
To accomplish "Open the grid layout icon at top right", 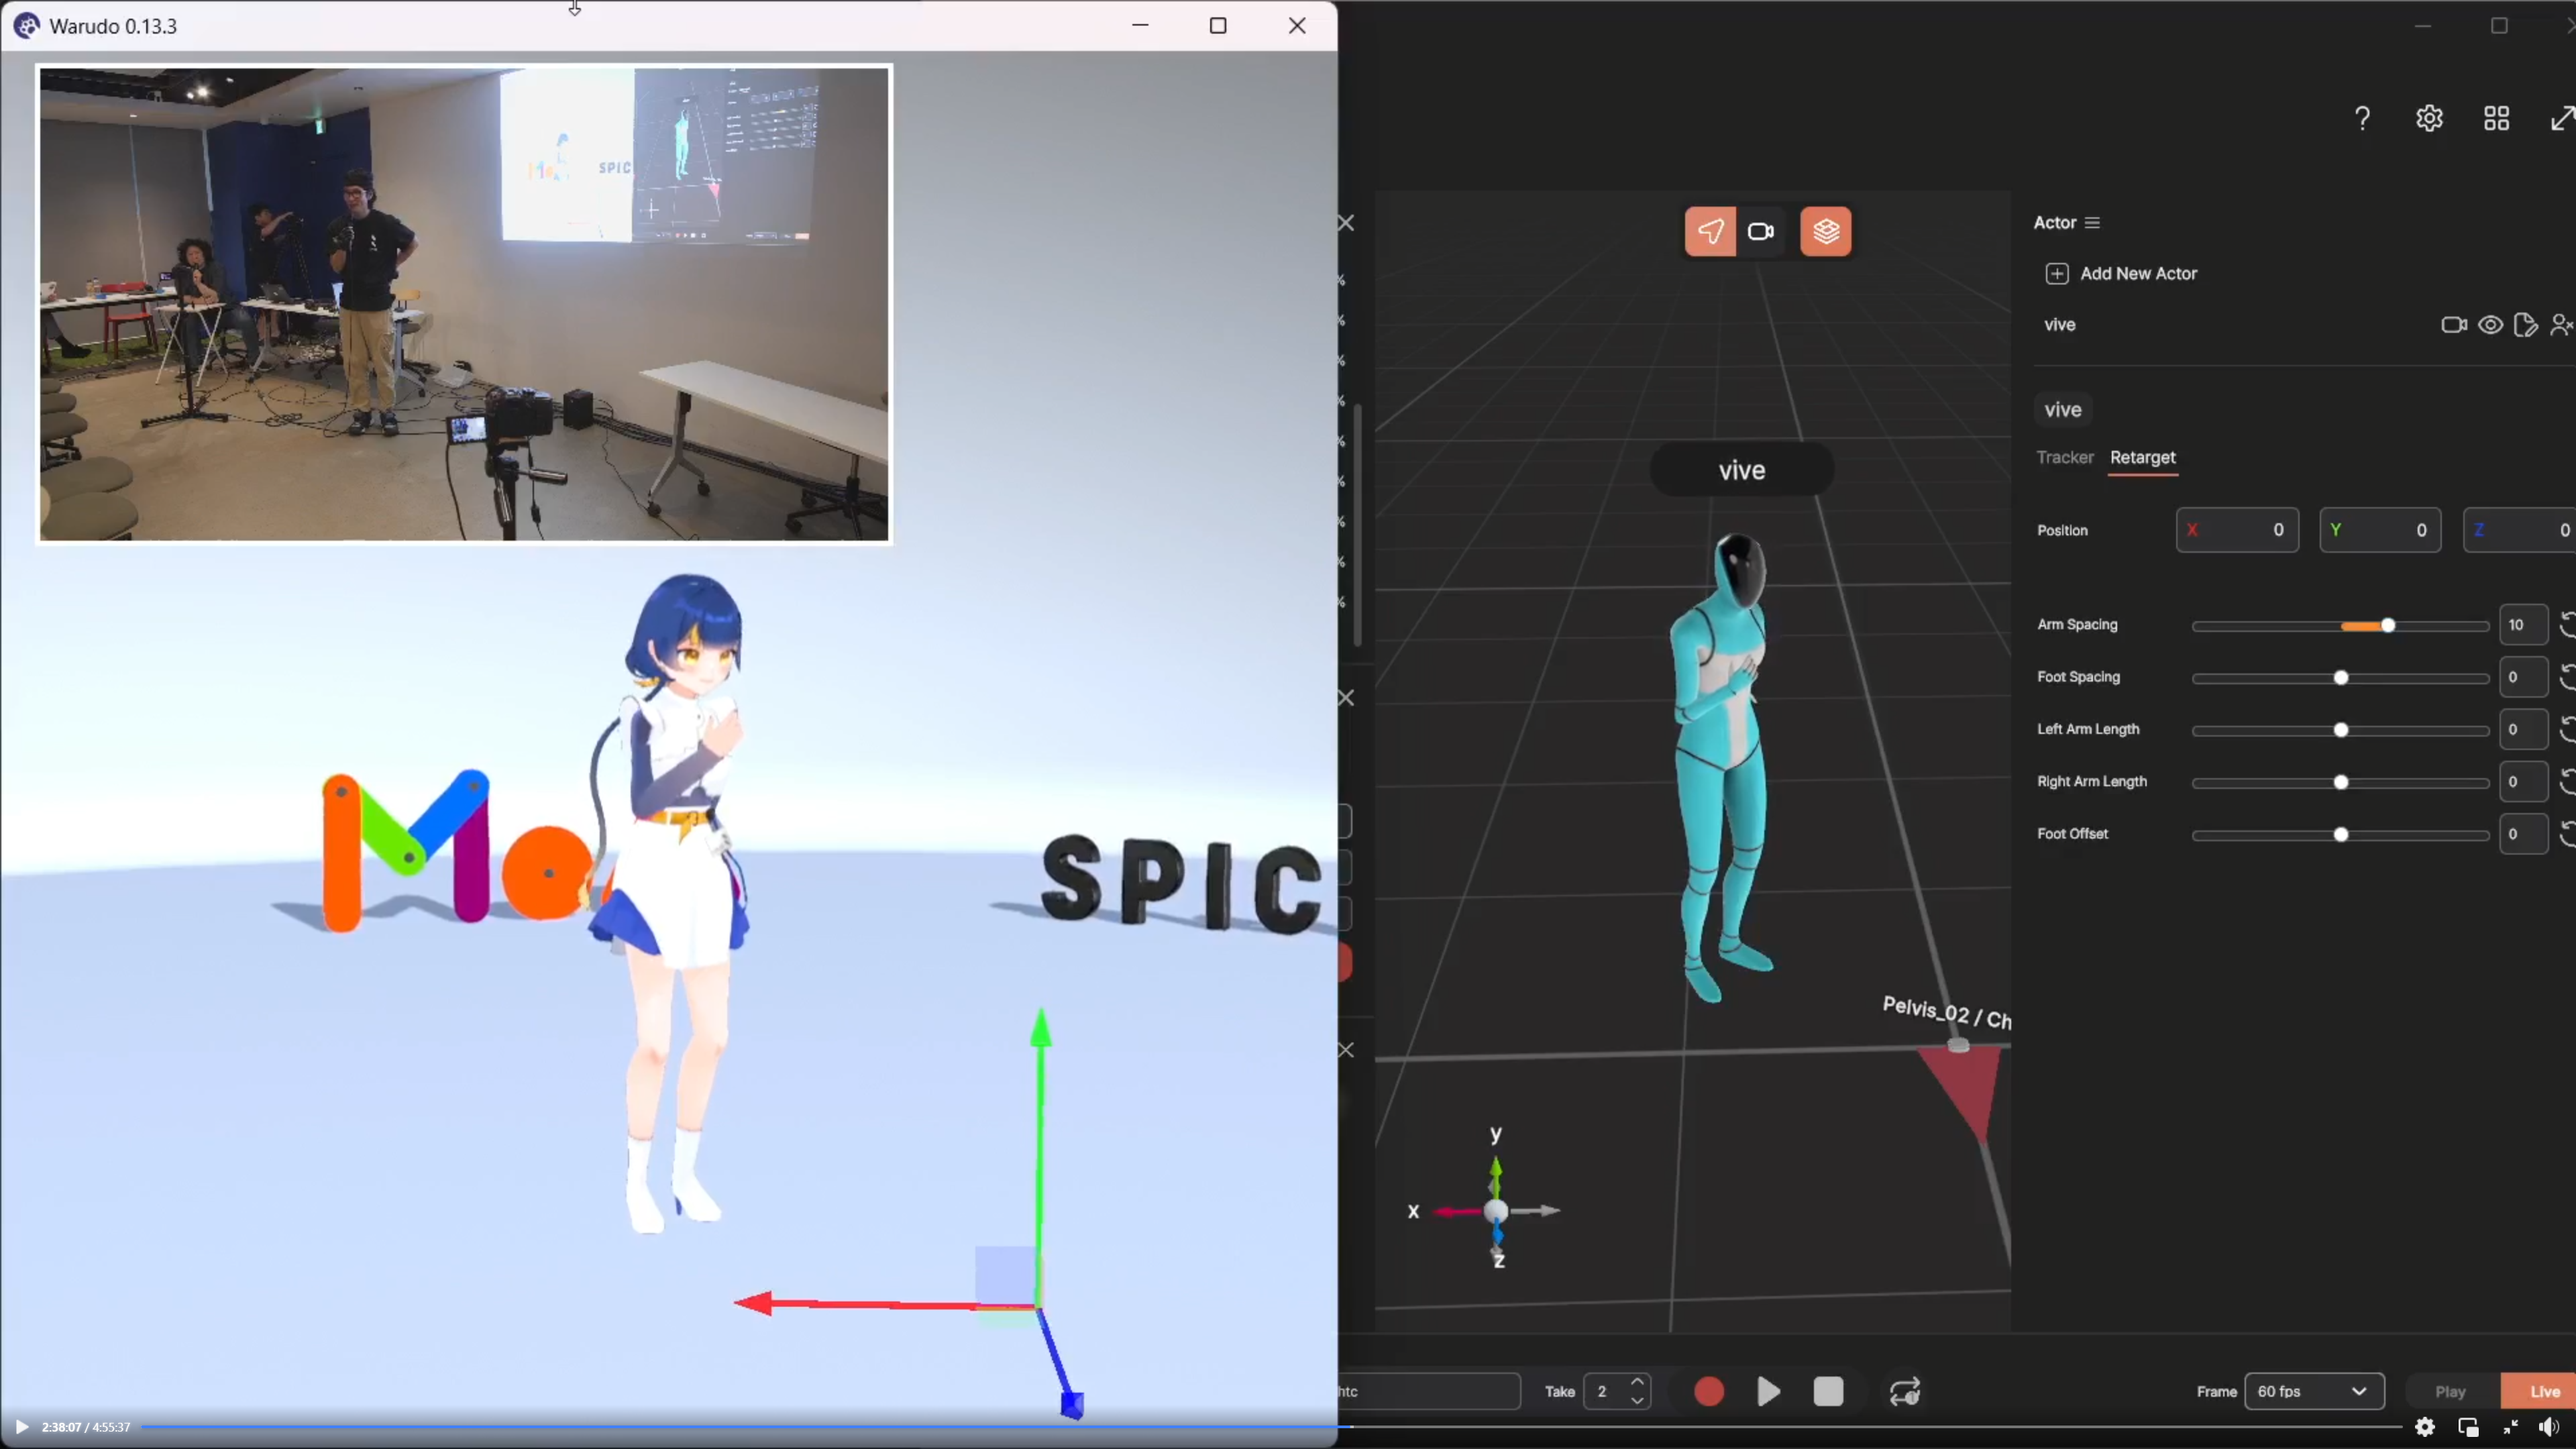I will pos(2496,119).
